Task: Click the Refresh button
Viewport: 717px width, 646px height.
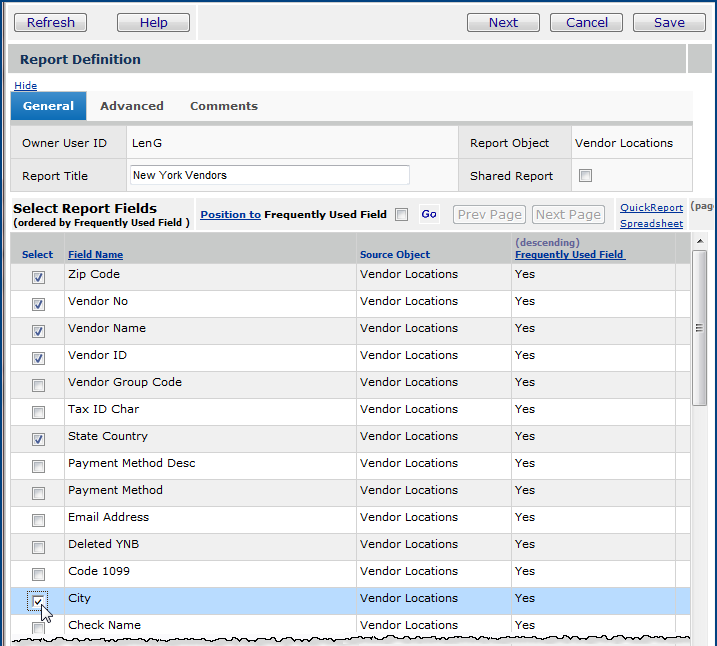Action: pos(50,22)
